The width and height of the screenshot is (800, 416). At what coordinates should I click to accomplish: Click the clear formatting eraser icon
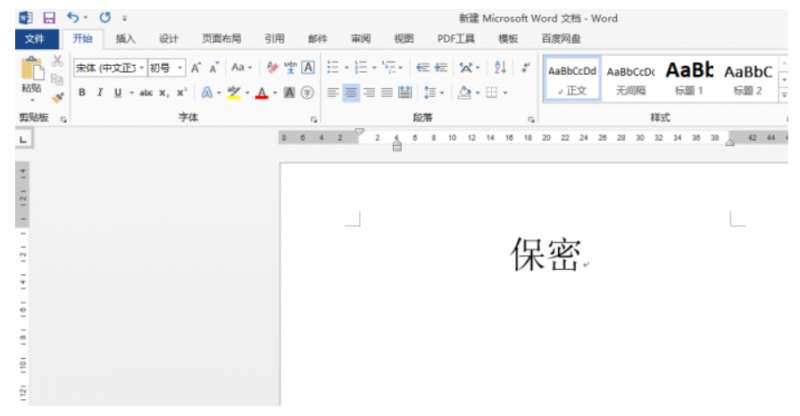271,68
